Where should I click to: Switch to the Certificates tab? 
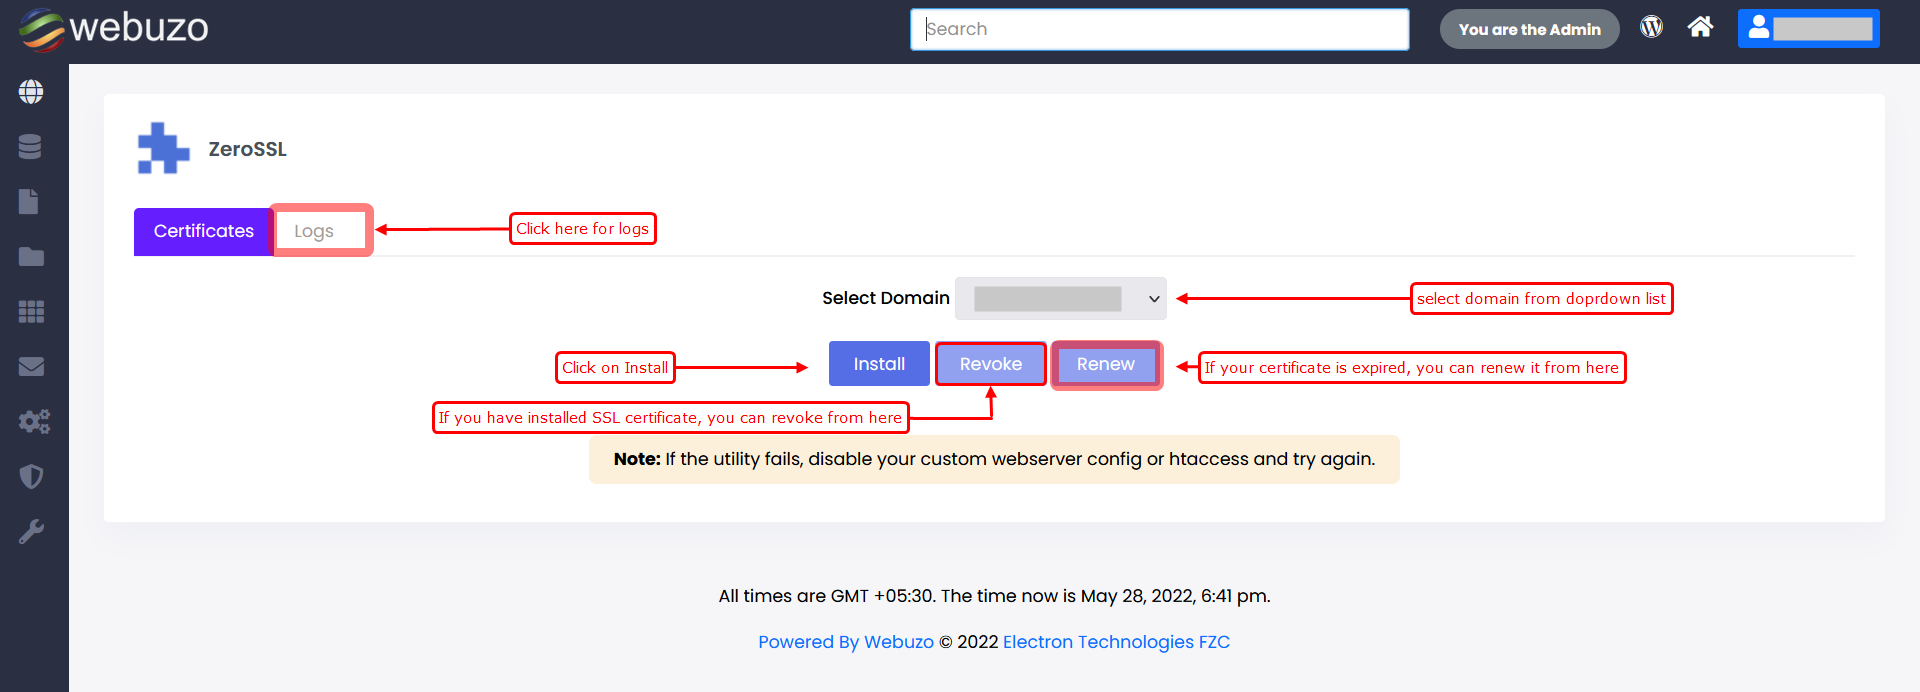(204, 231)
